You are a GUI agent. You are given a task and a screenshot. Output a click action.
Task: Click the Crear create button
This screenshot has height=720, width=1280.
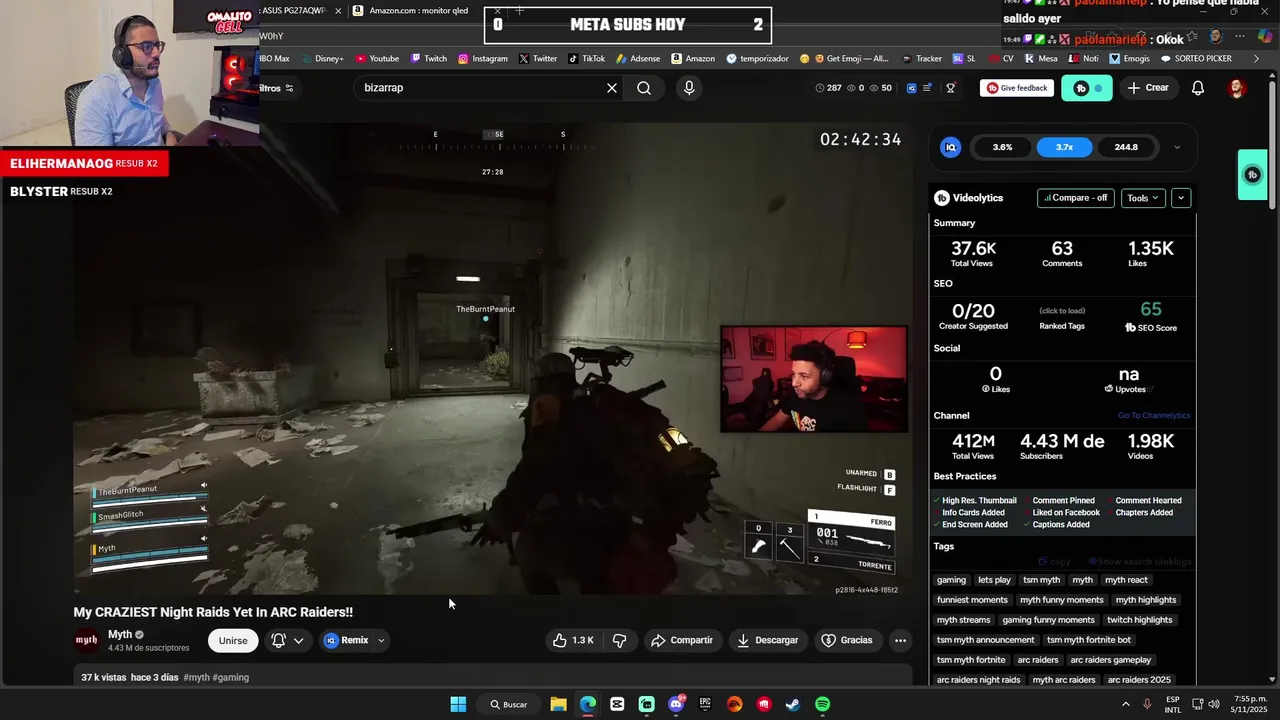tap(1148, 88)
